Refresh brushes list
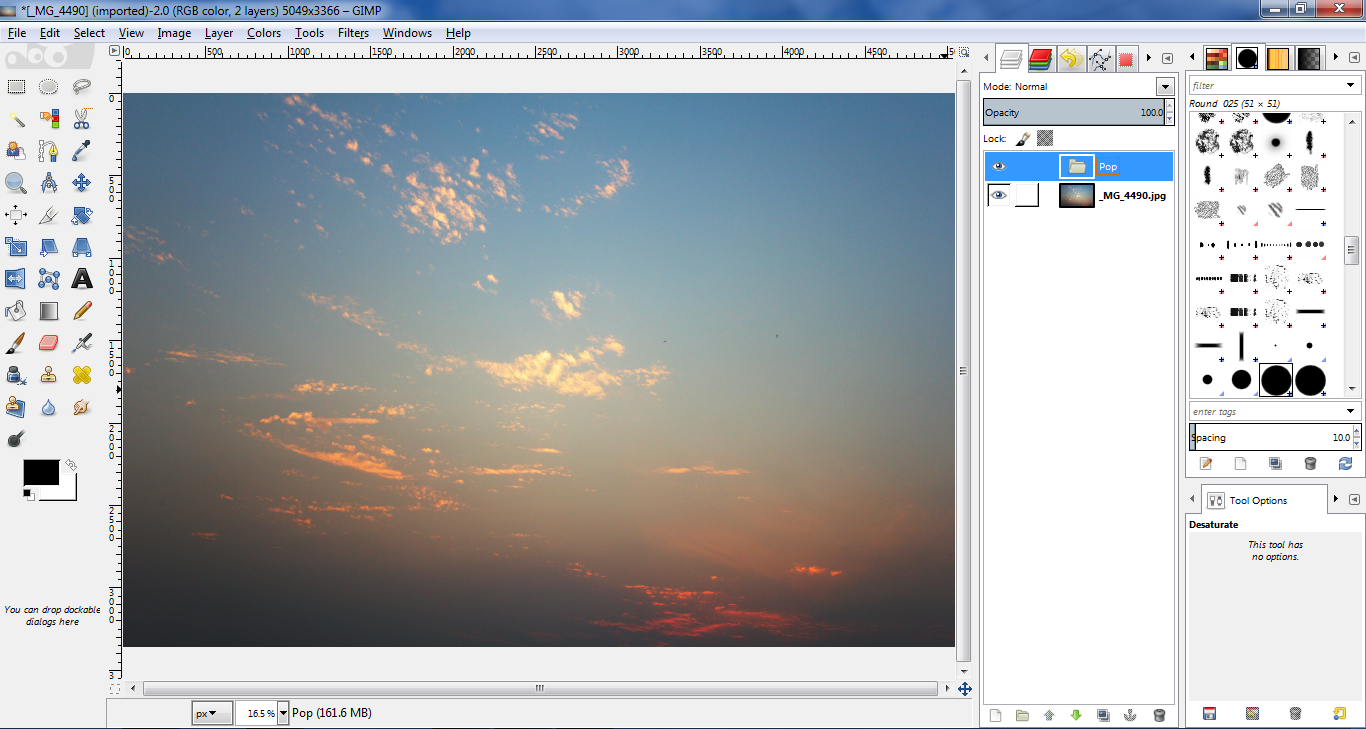This screenshot has width=1366, height=729. pos(1345,463)
